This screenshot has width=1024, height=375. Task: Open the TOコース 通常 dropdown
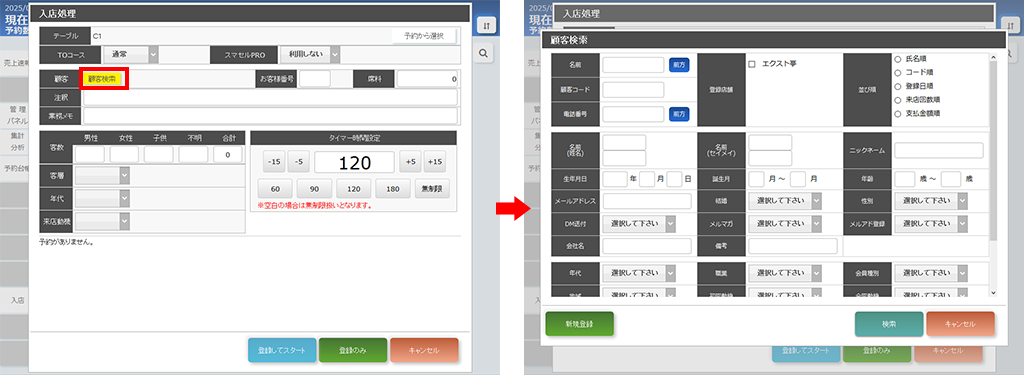[x=131, y=54]
